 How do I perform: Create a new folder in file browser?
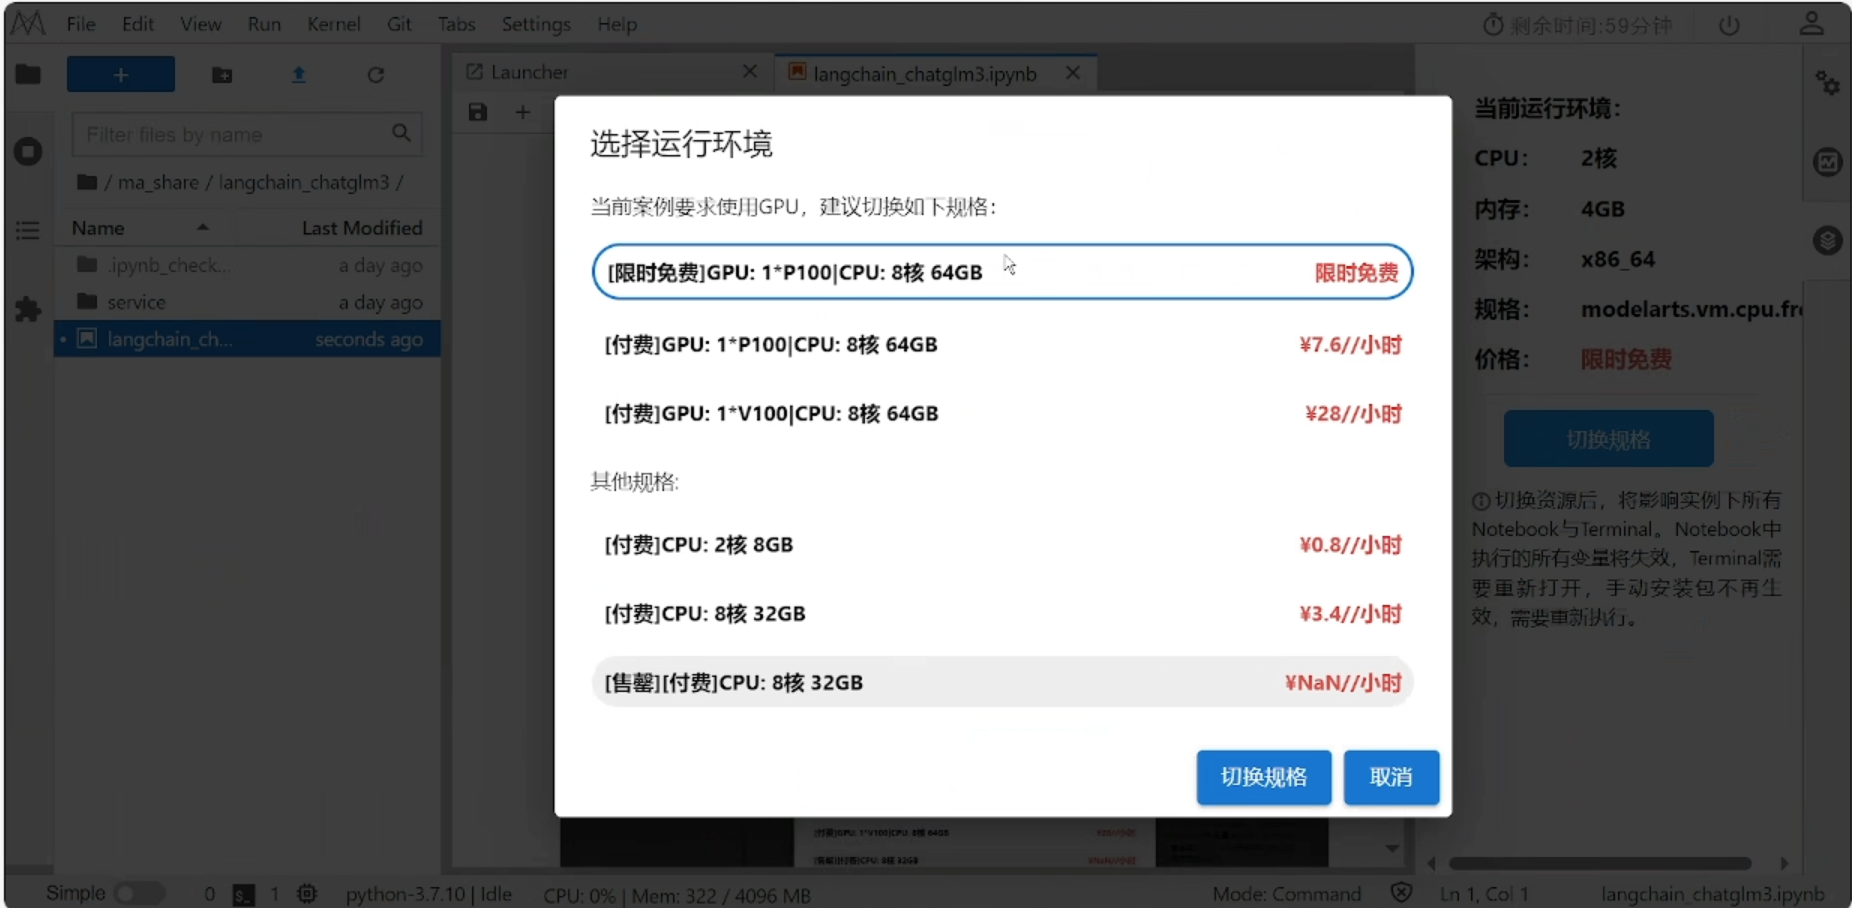(x=222, y=74)
